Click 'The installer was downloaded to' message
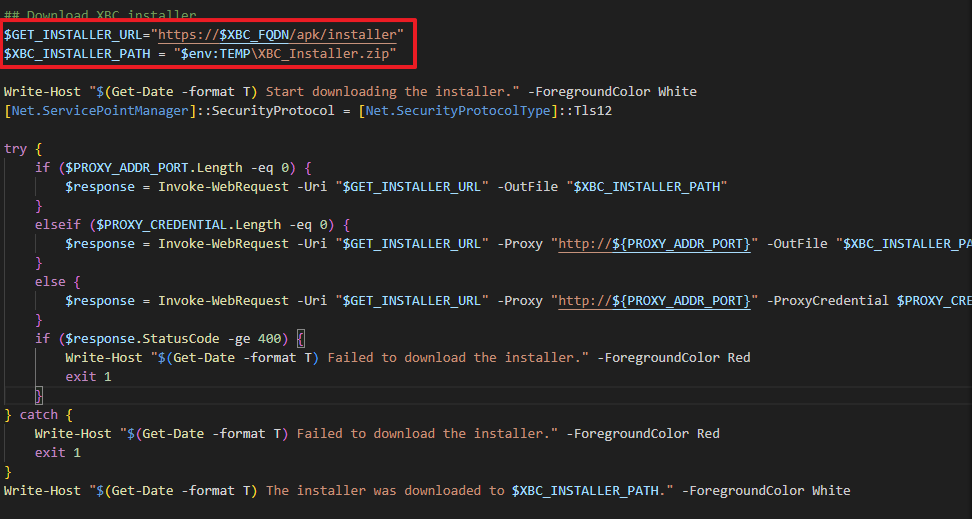The width and height of the screenshot is (972, 519). point(386,490)
